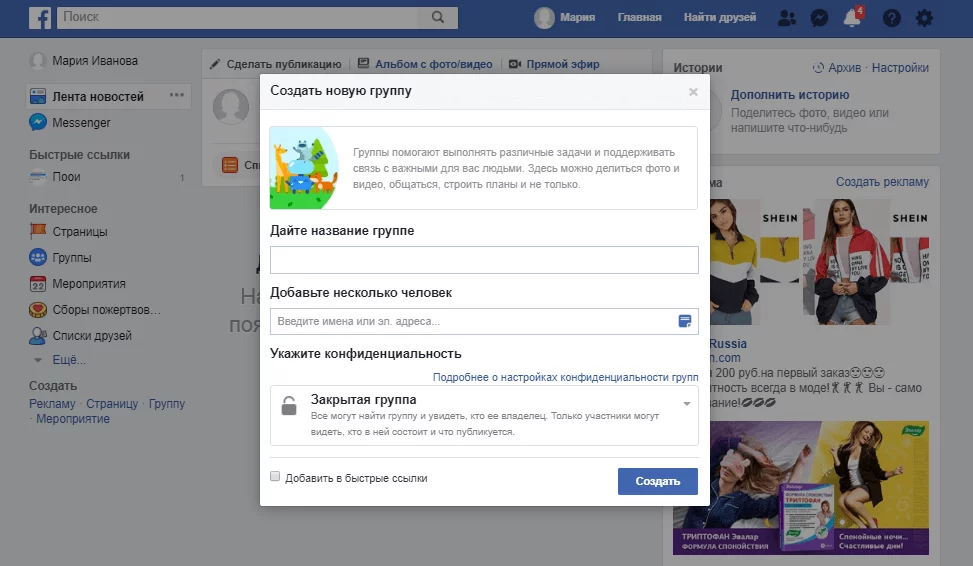Click the Facebook logo icon
The image size is (973, 566).
click(40, 17)
